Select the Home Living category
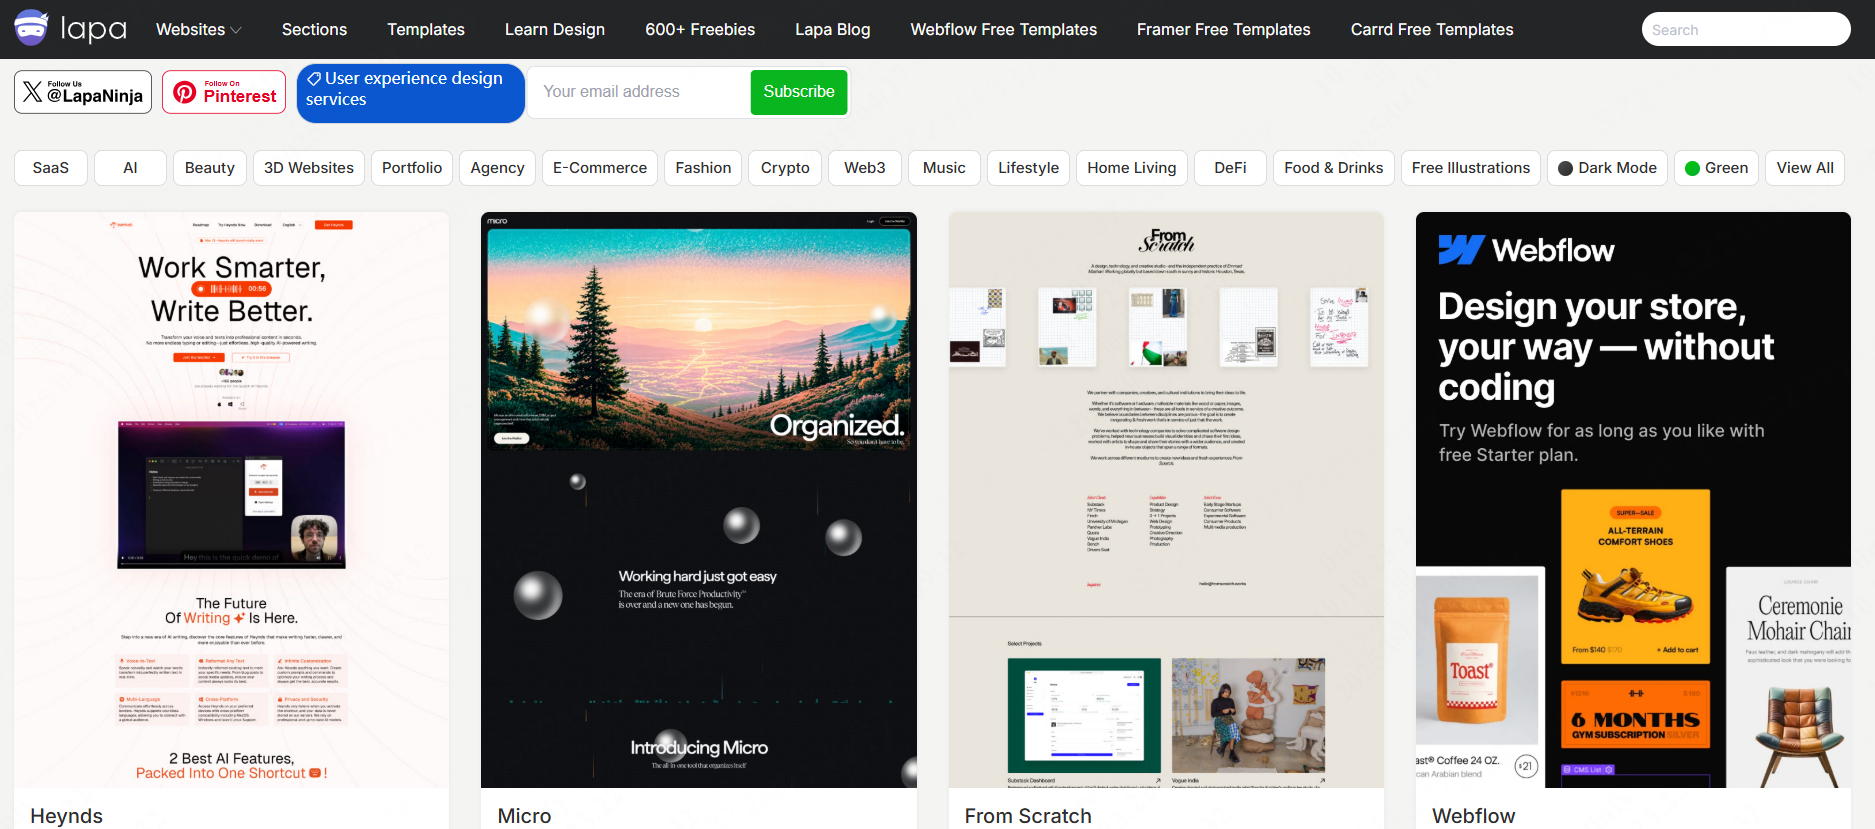 click(1132, 168)
